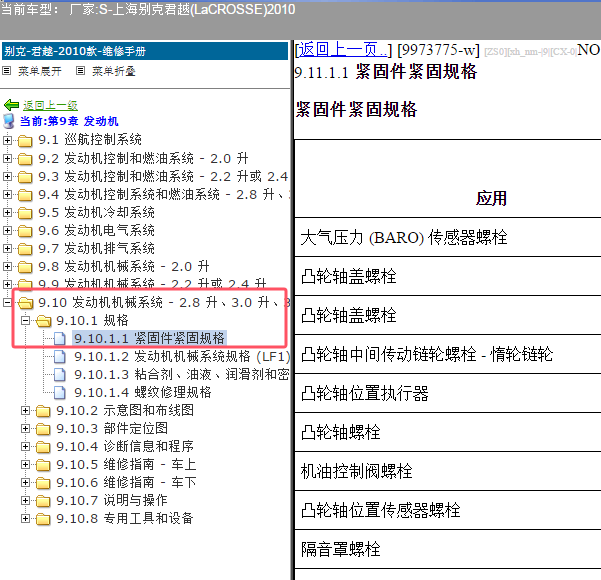The width and height of the screenshot is (601, 580).
Task: Select 9.3 发动机控制和燃油系统 - 2.2 升 label
Action: pos(163,176)
